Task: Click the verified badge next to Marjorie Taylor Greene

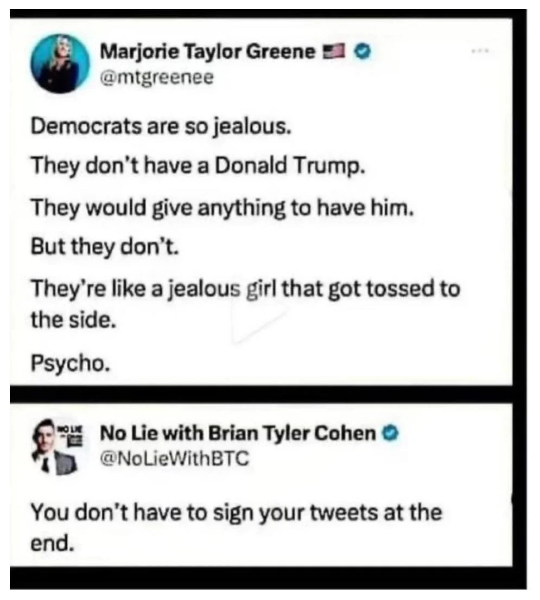Action: [362, 52]
